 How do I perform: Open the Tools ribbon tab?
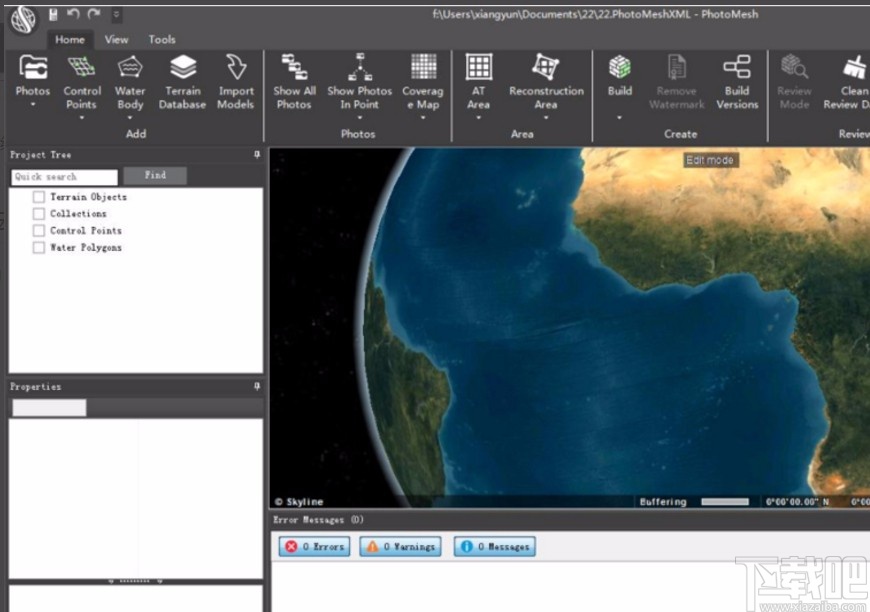[x=162, y=40]
